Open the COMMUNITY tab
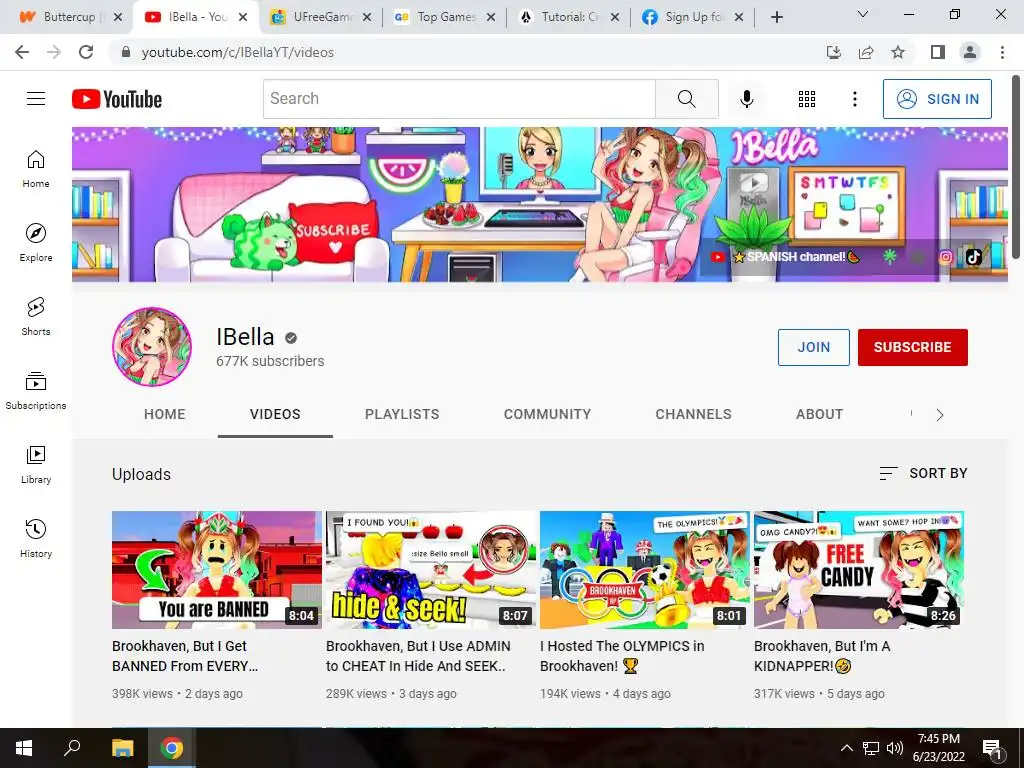 tap(547, 414)
